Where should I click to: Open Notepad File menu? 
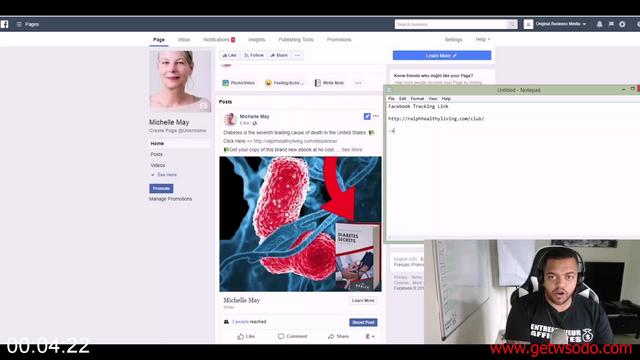(391, 99)
